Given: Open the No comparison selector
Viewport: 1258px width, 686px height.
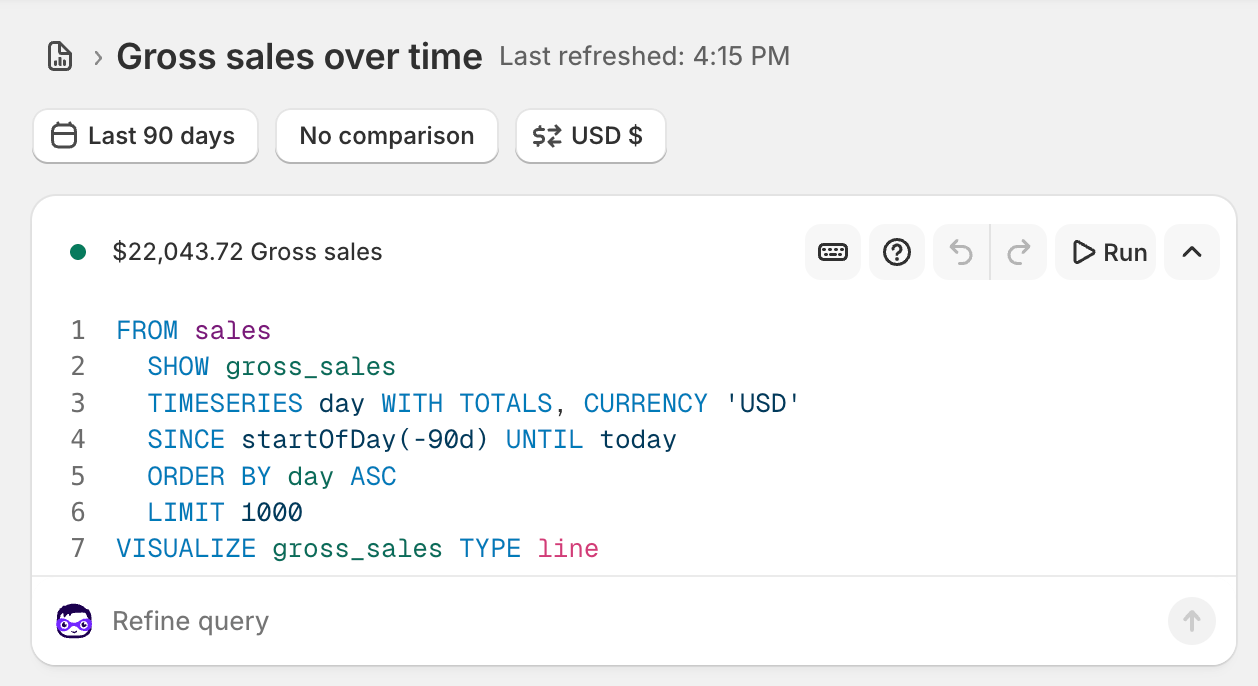Looking at the screenshot, I should 387,136.
